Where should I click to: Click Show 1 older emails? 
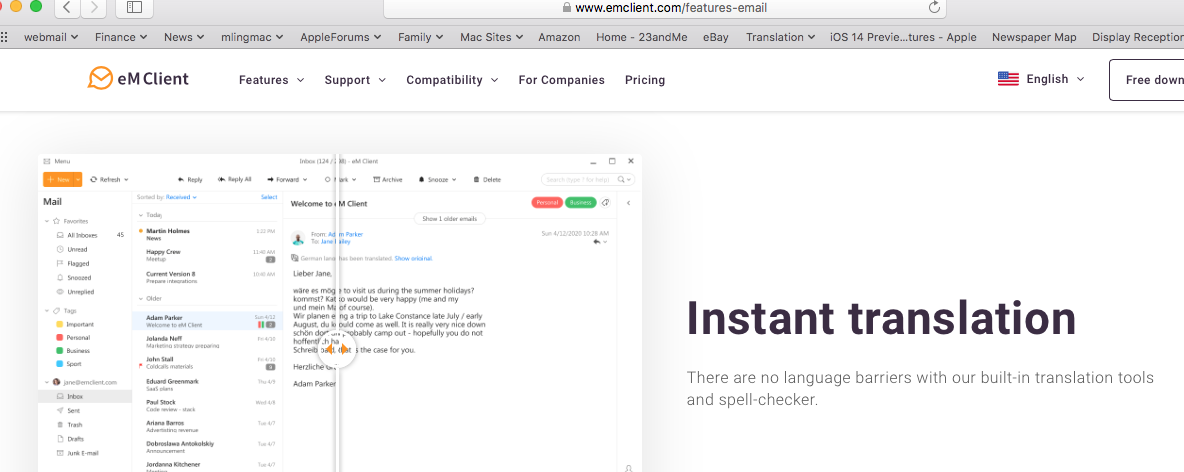tap(450, 219)
